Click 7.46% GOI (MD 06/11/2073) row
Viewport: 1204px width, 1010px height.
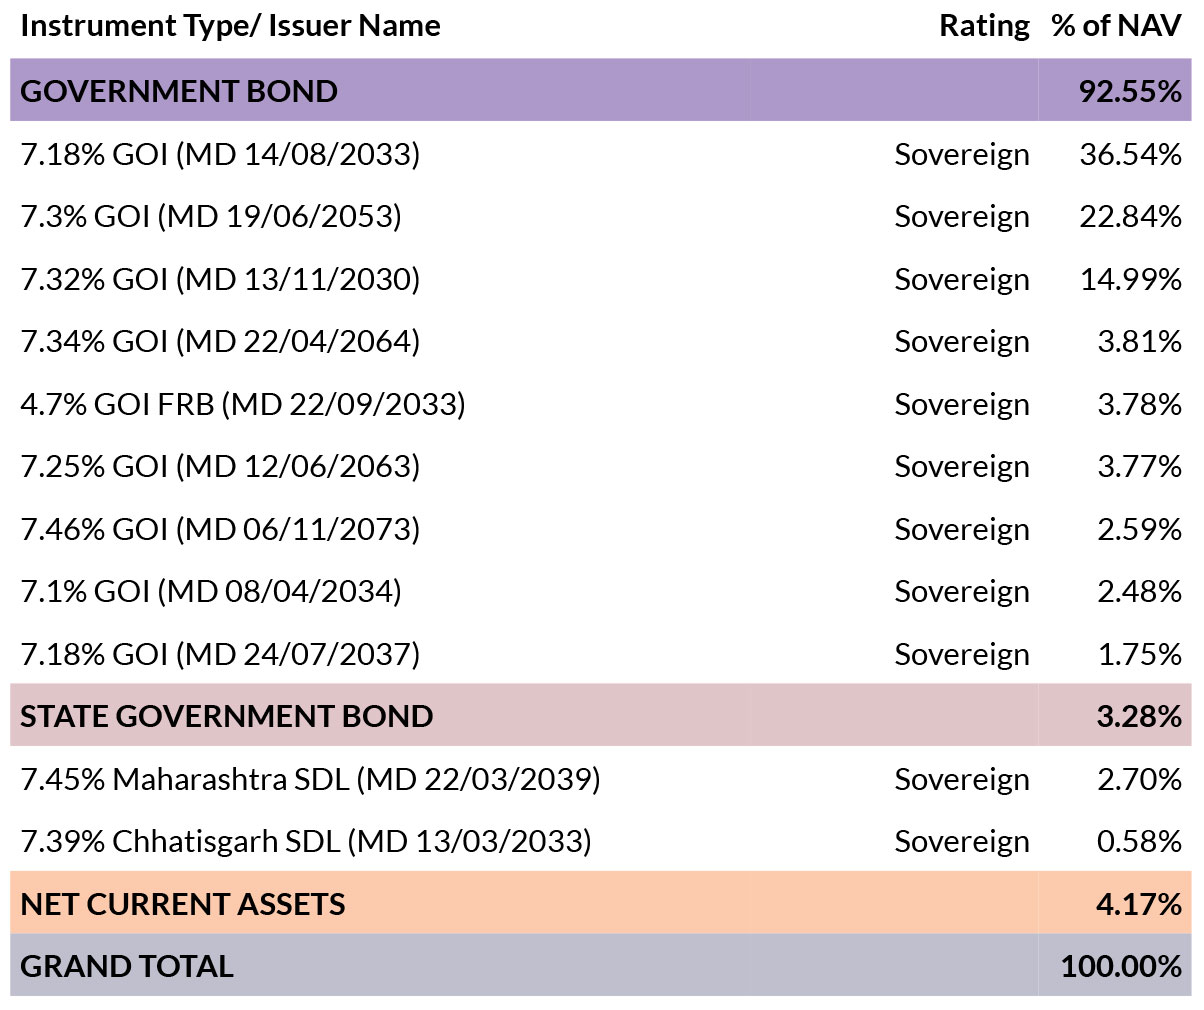pyautogui.click(x=601, y=529)
